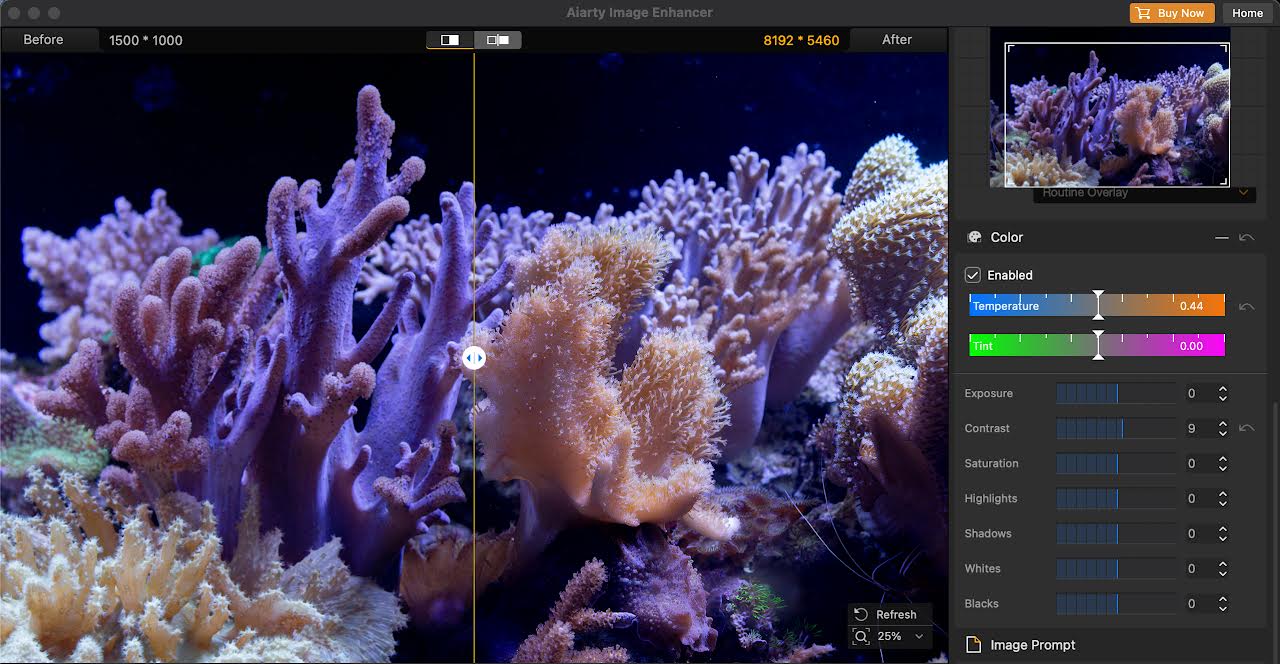Reset the Temperature slider using its undo icon
This screenshot has height=664, width=1280.
(1247, 306)
